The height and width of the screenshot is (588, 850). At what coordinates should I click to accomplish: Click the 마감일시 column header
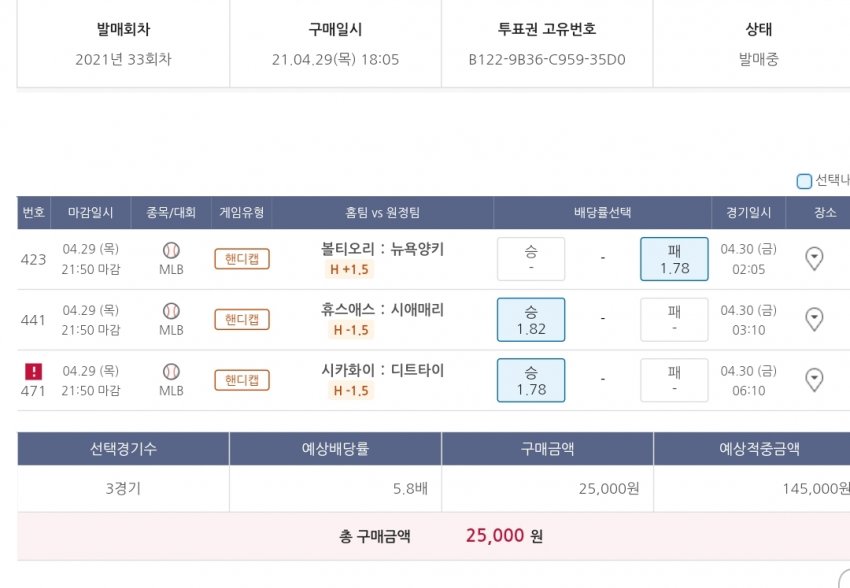coord(91,213)
